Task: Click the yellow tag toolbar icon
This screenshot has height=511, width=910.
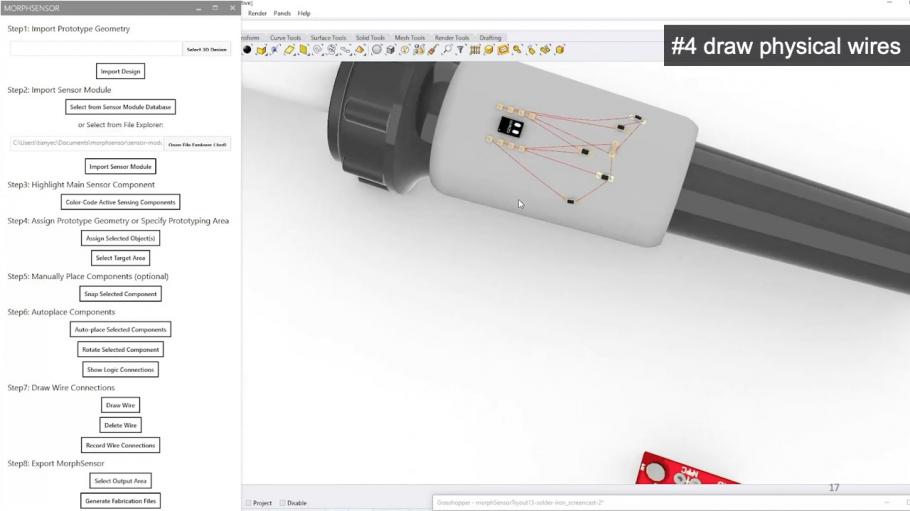Action: [532, 50]
